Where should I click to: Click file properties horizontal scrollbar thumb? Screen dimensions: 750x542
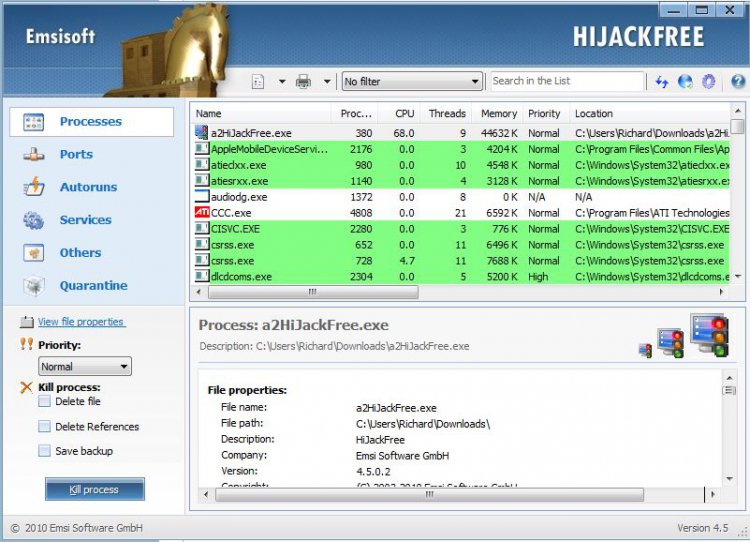429,494
